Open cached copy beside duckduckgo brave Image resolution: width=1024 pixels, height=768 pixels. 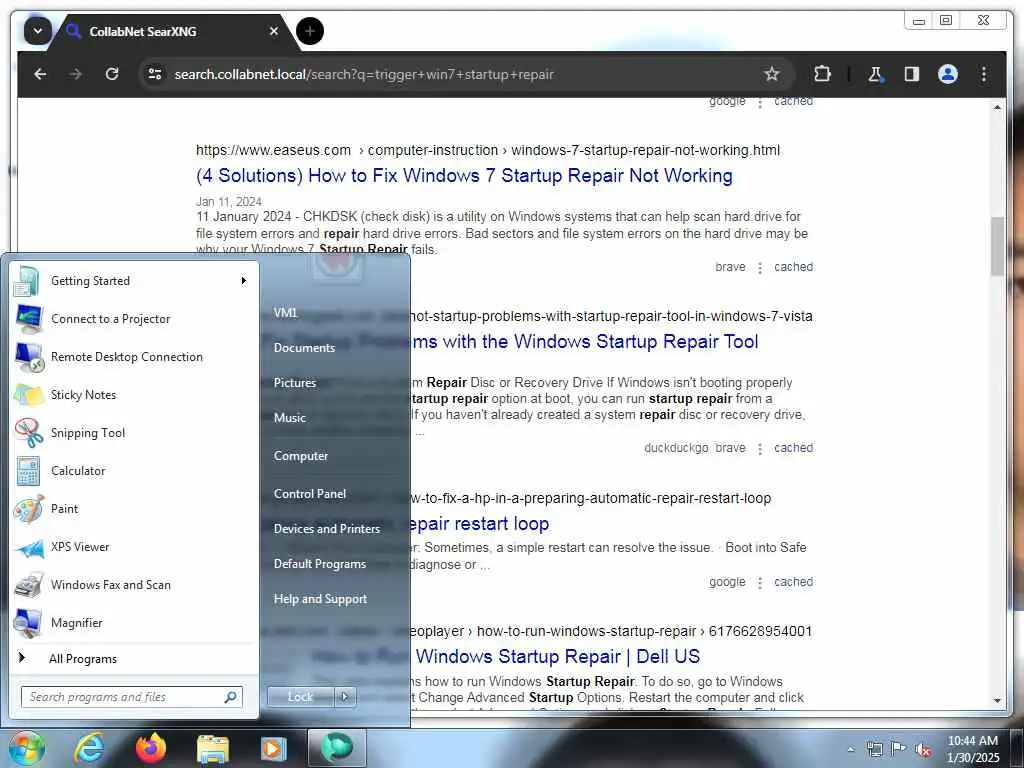click(793, 448)
